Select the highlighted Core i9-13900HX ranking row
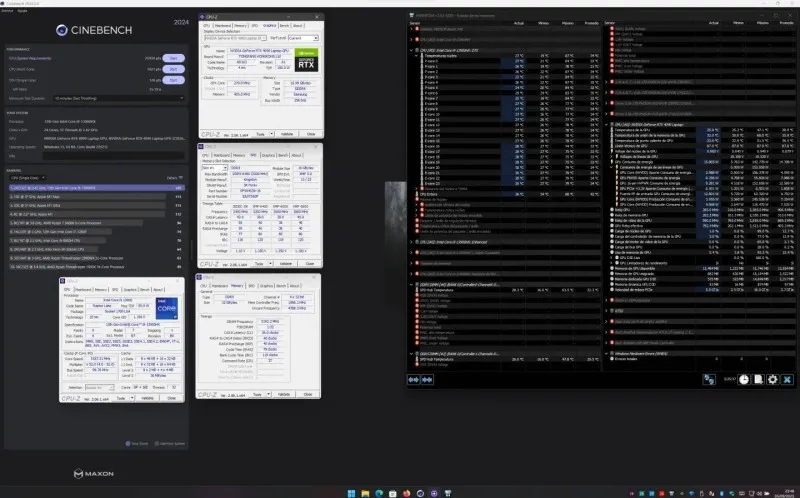The height and width of the screenshot is (498, 800). (x=97, y=188)
